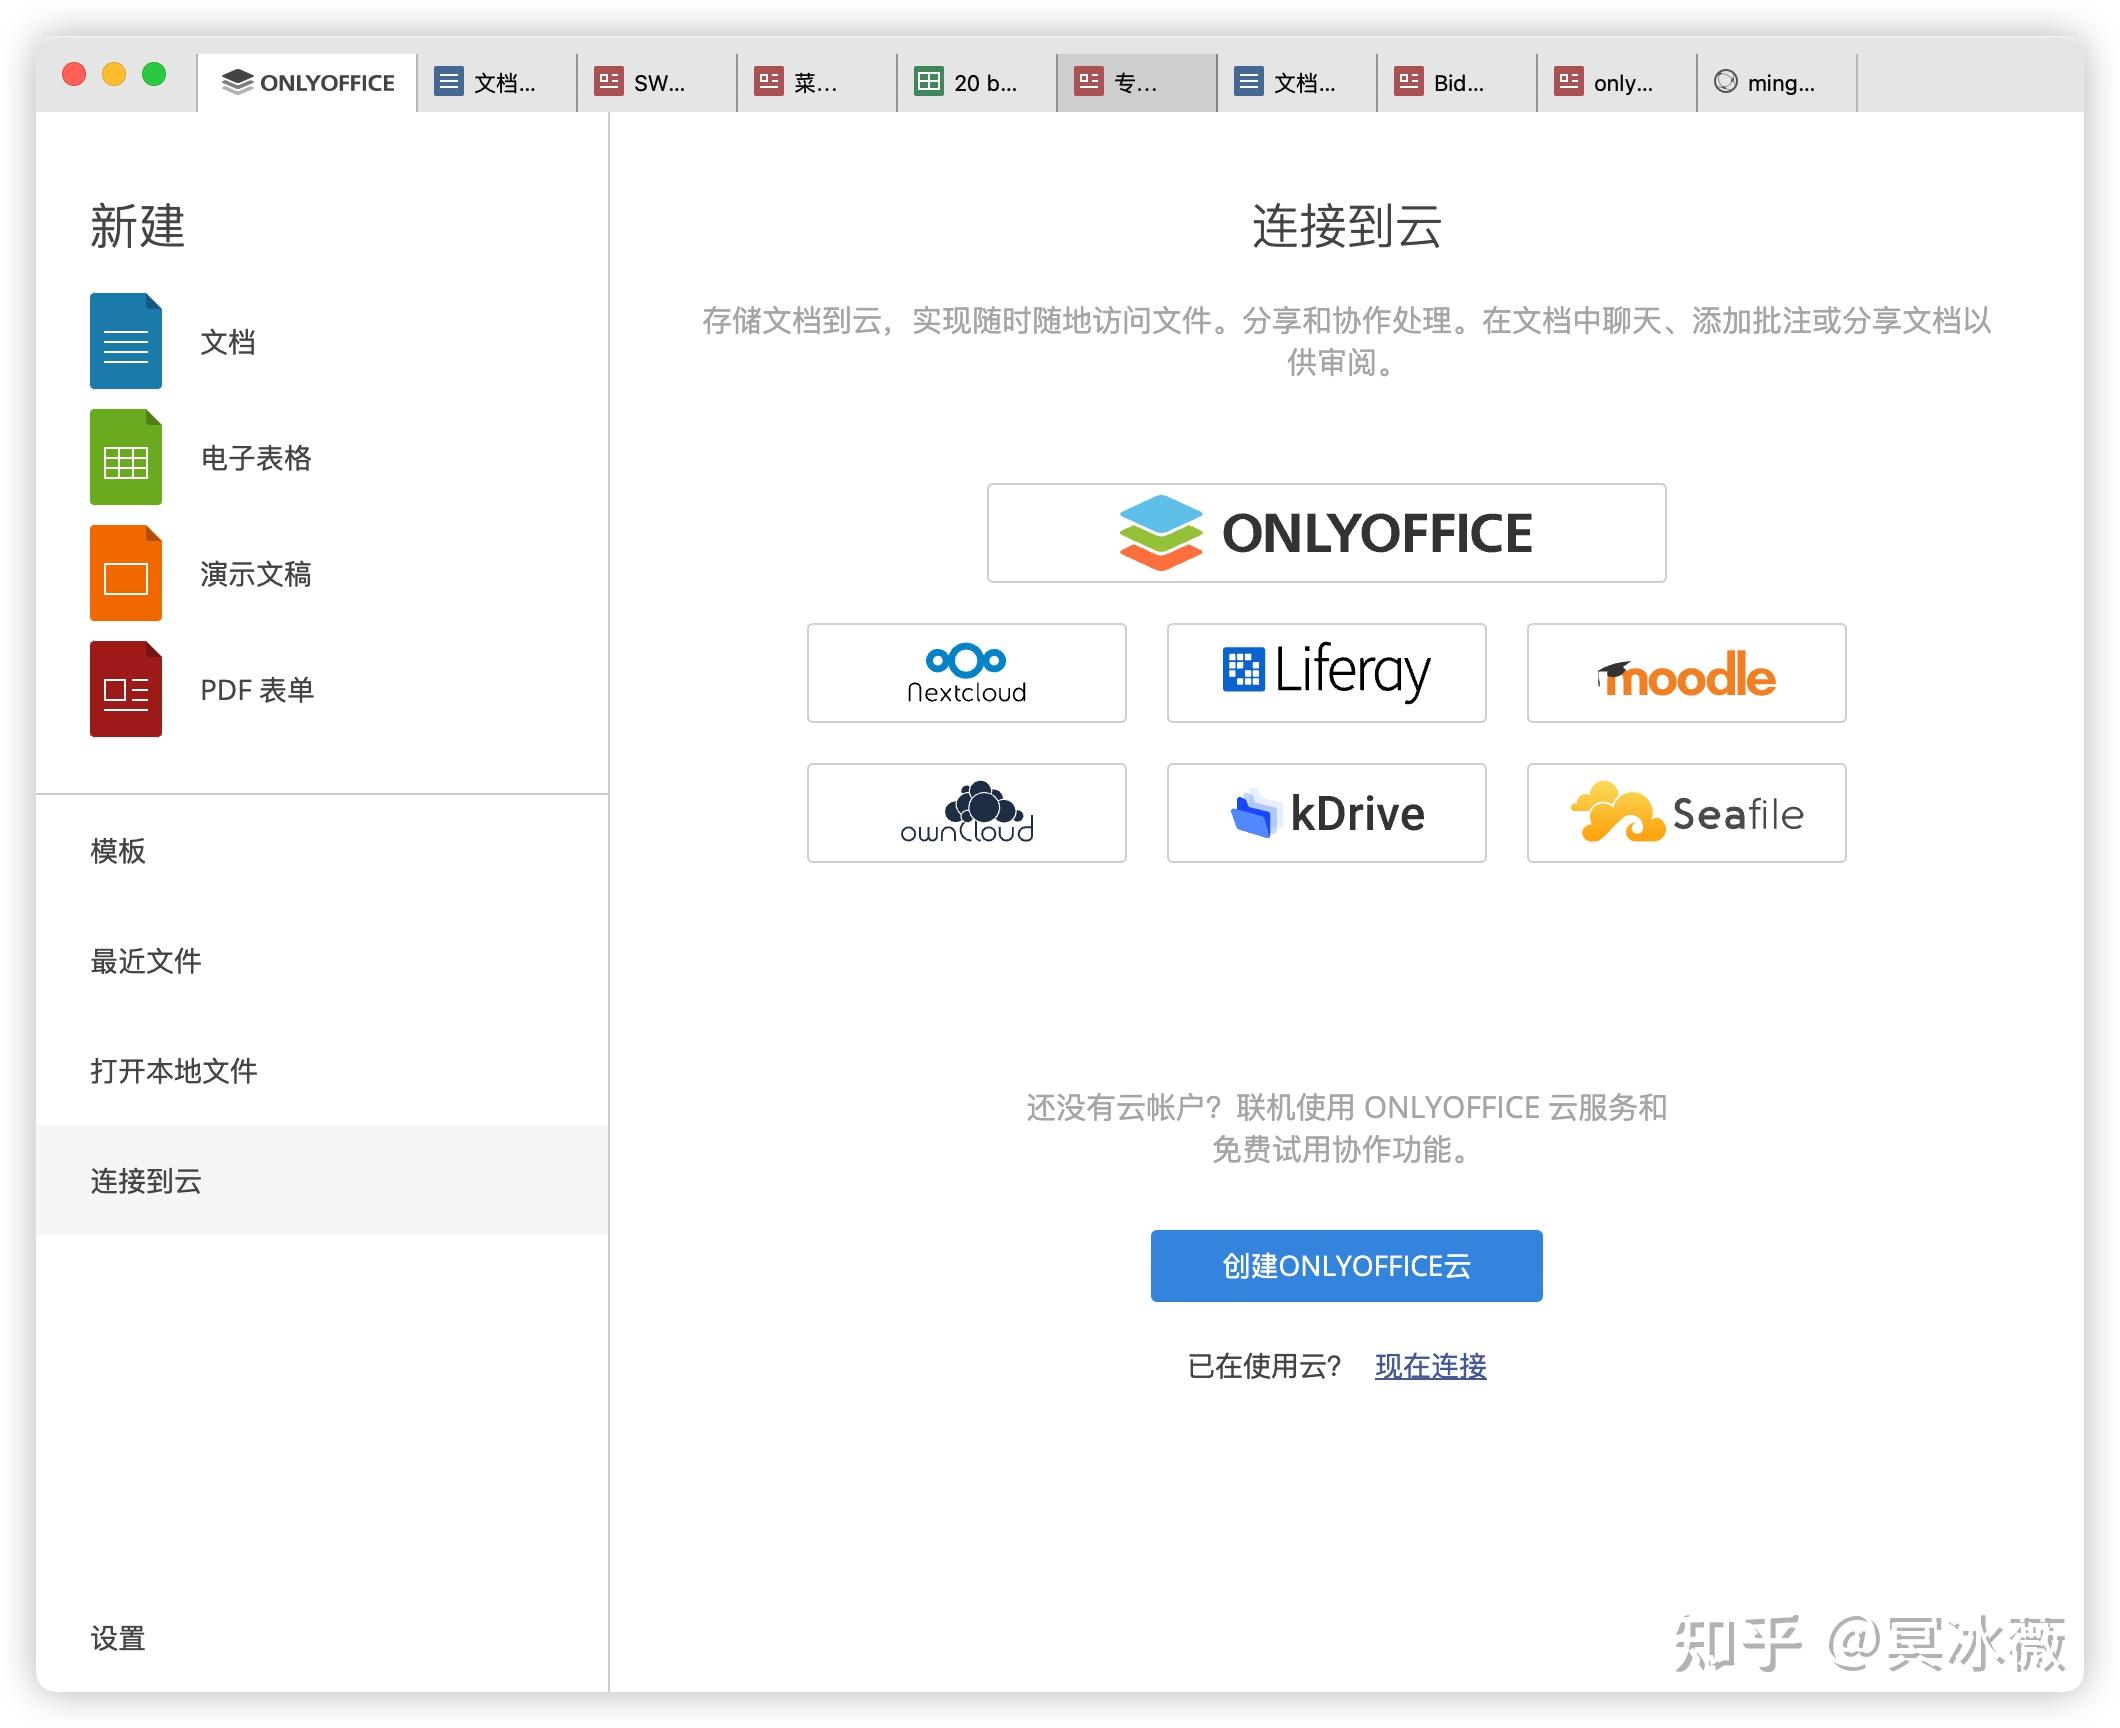Screen dimensions: 2120x1728
Task: Connect to Nextcloud storage
Action: (x=965, y=673)
